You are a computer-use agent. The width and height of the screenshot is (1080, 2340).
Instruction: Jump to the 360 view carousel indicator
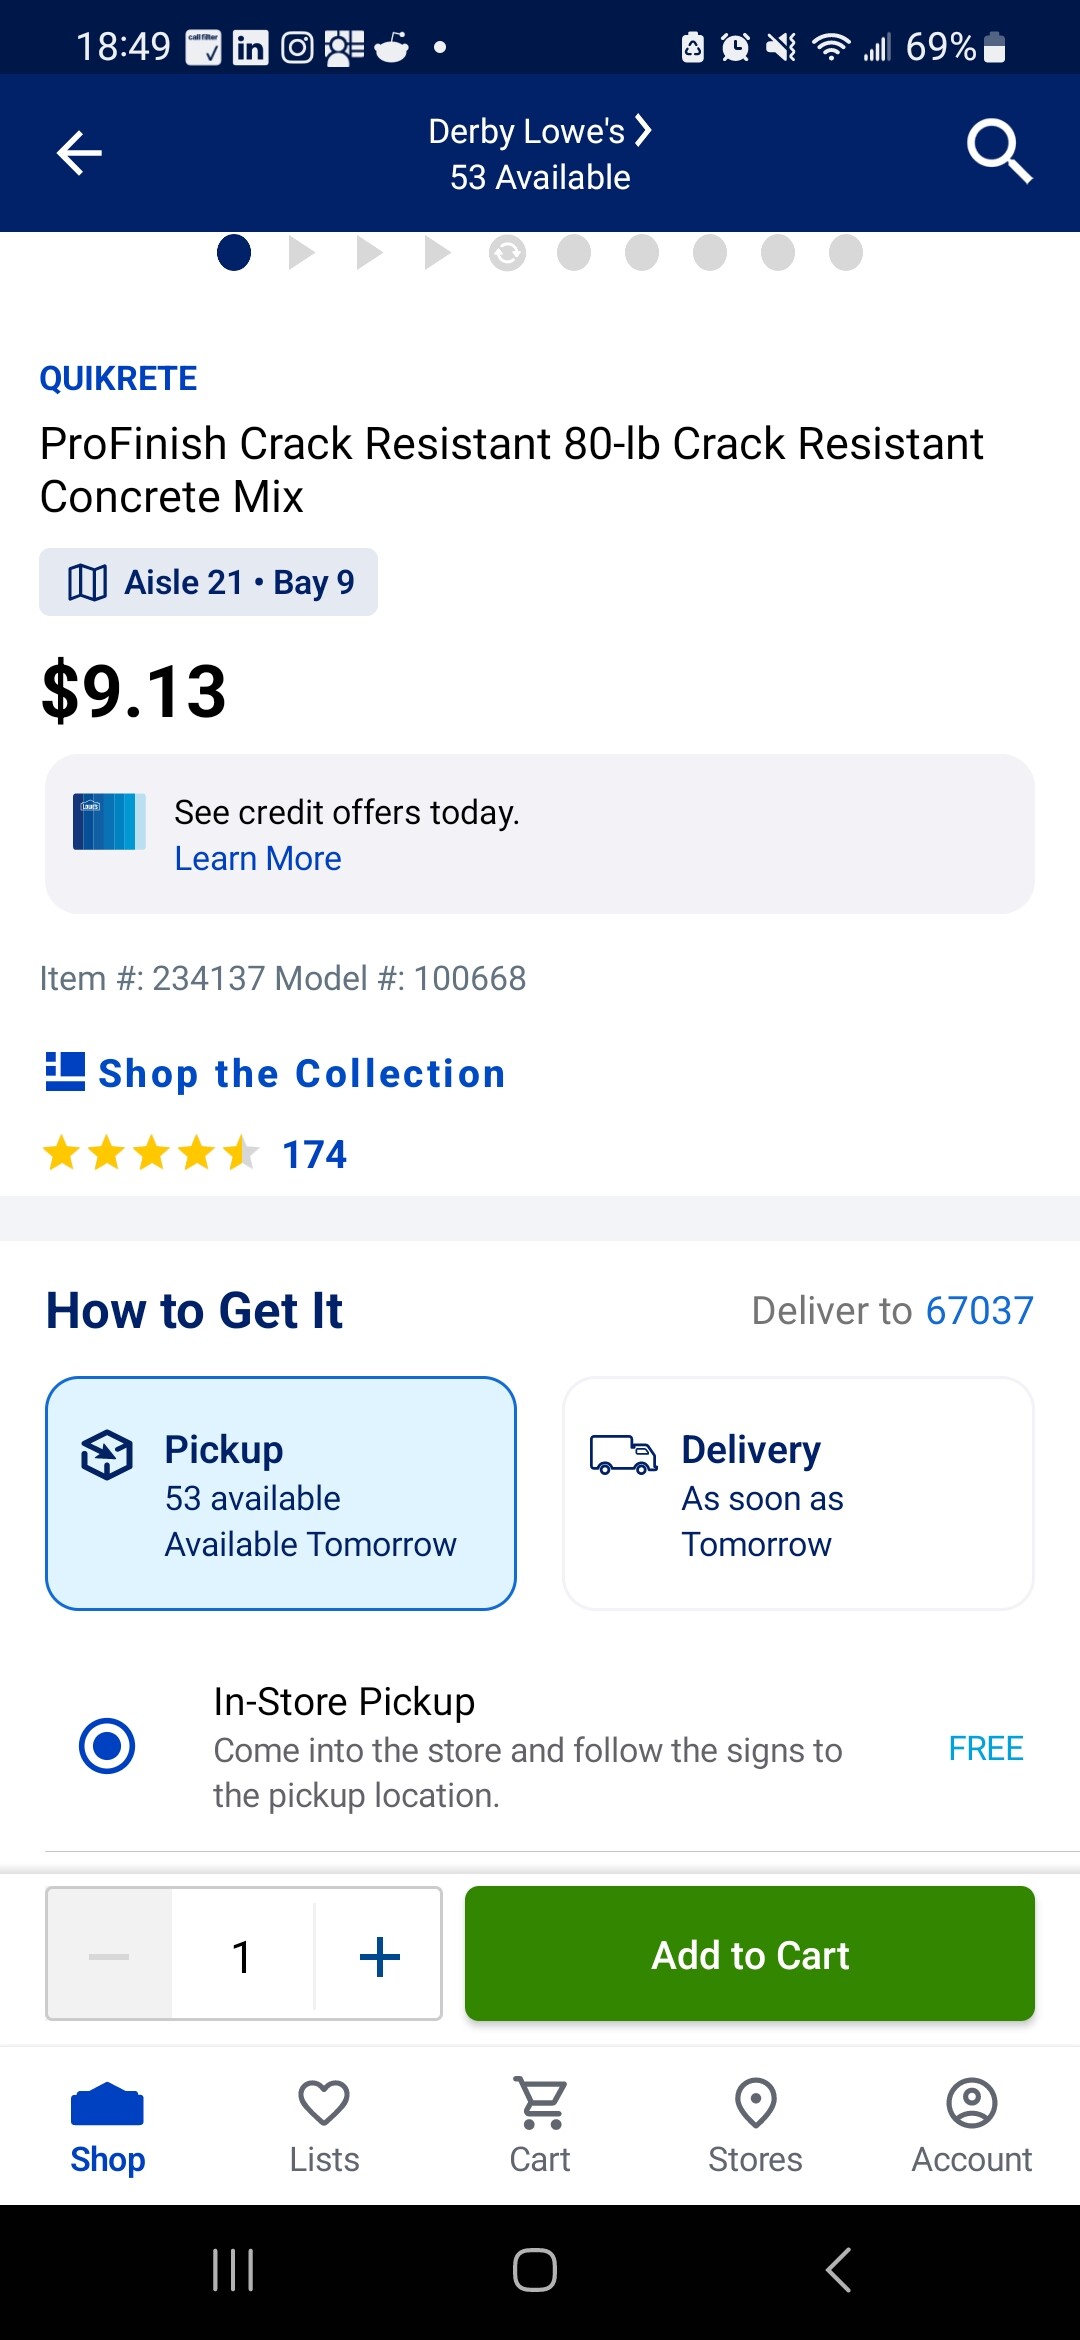(507, 253)
